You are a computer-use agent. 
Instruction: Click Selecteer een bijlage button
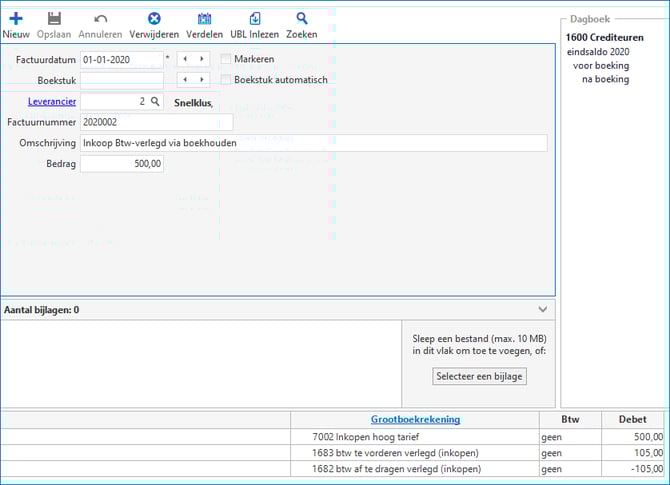click(480, 376)
